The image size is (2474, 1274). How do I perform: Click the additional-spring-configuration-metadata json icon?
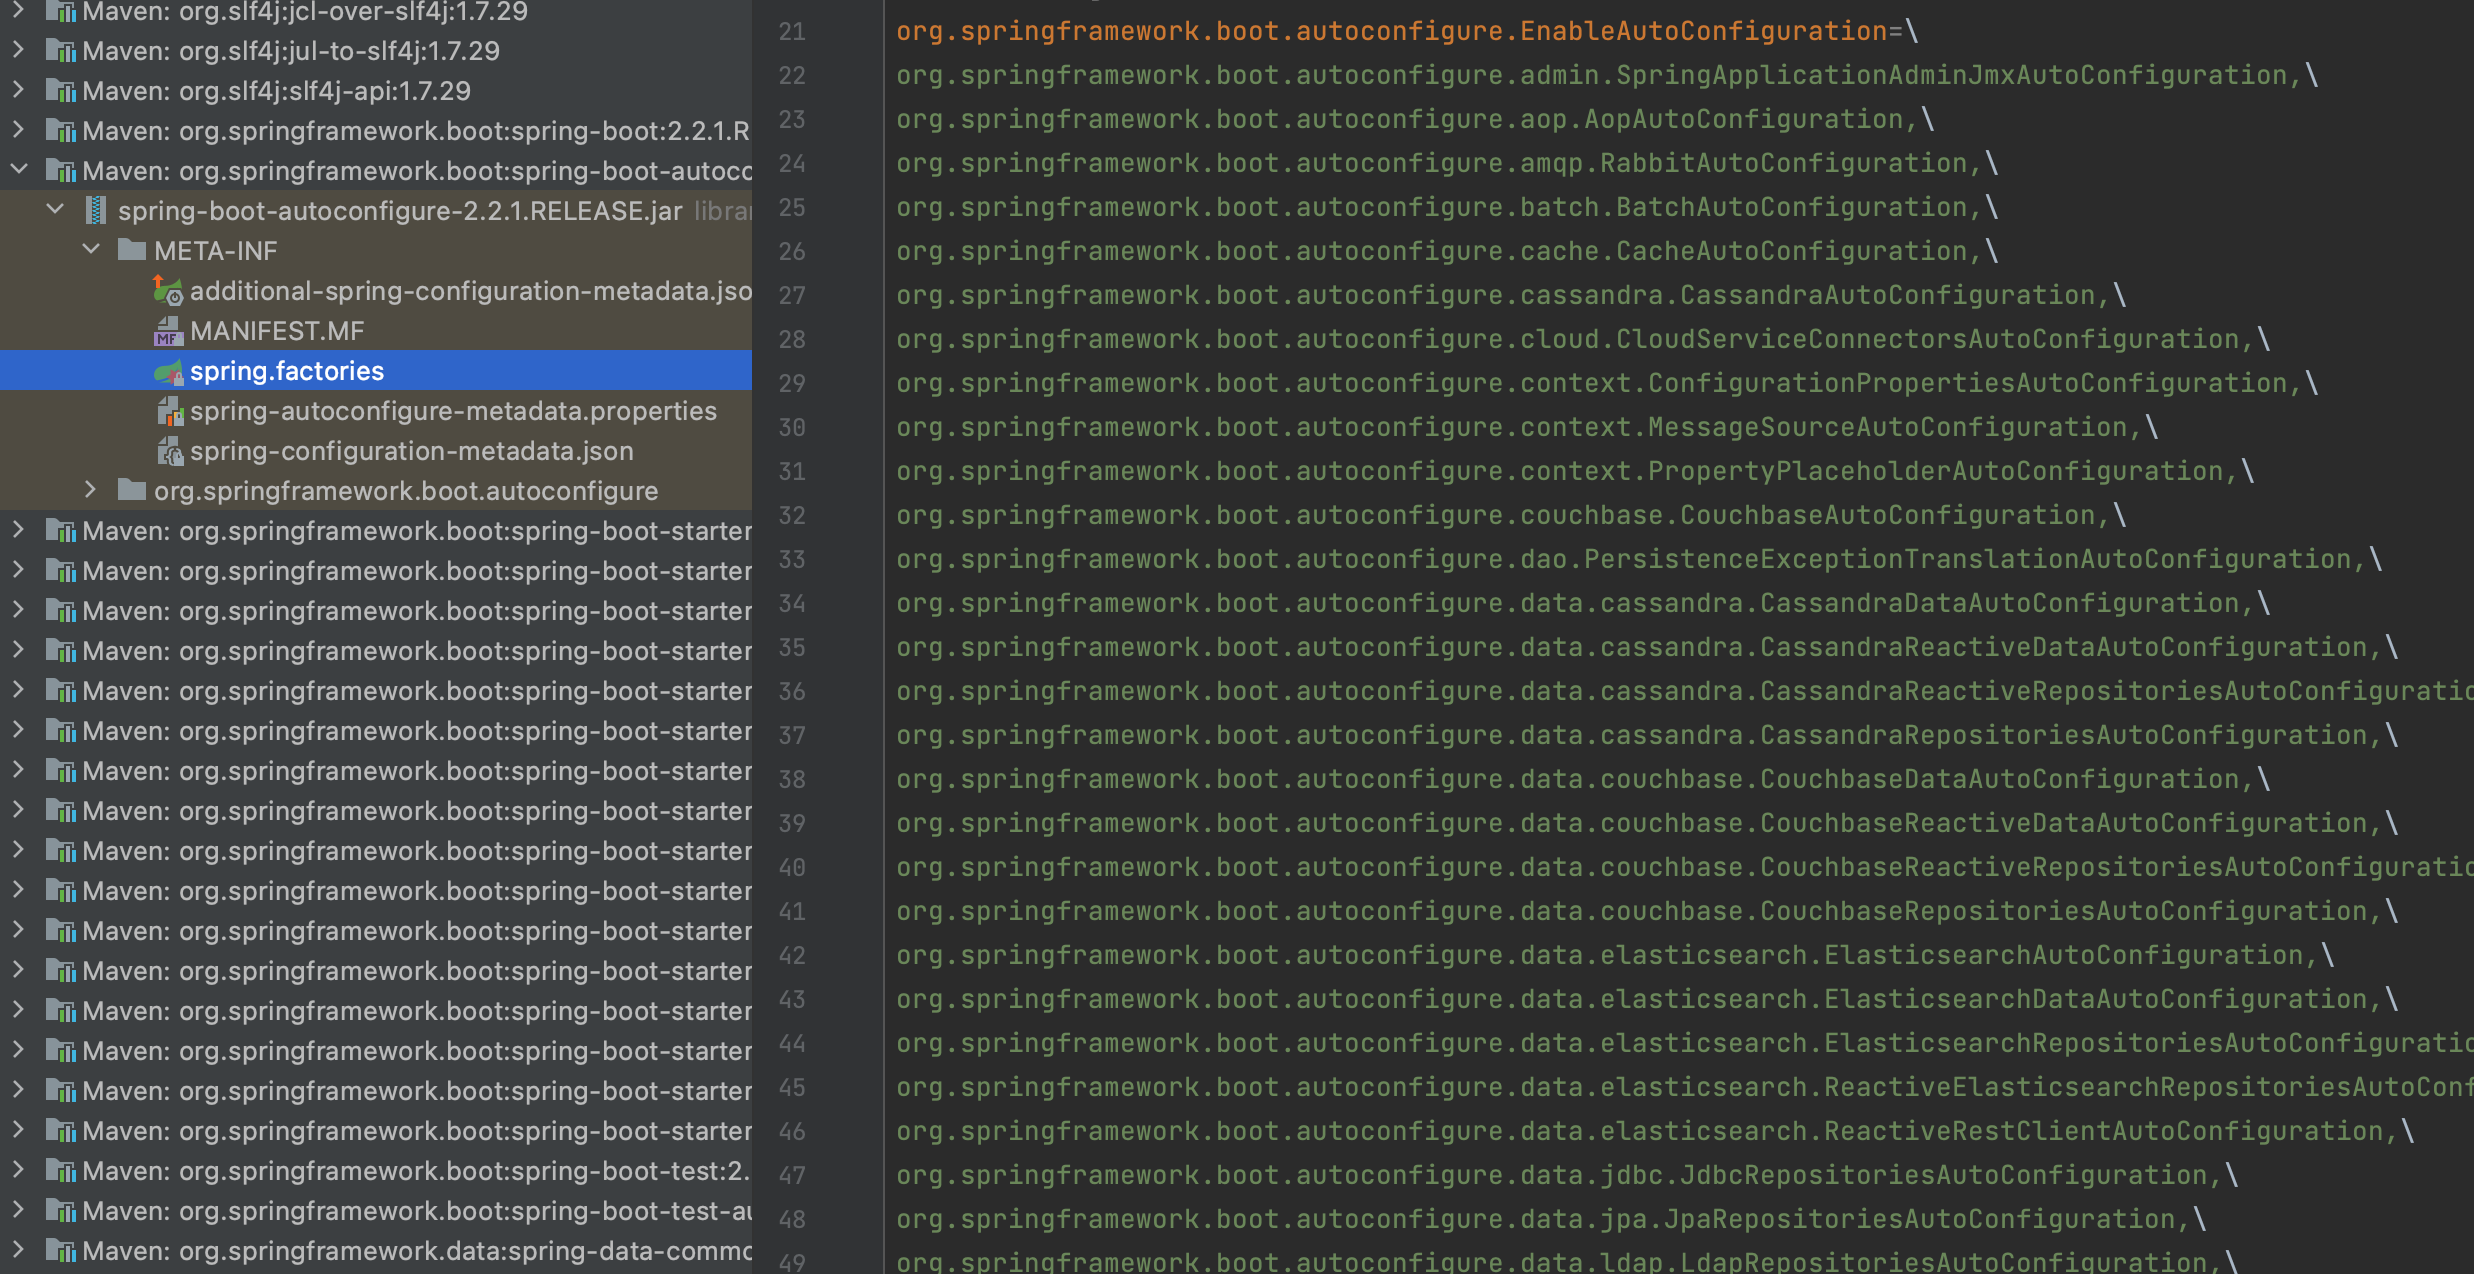[168, 291]
